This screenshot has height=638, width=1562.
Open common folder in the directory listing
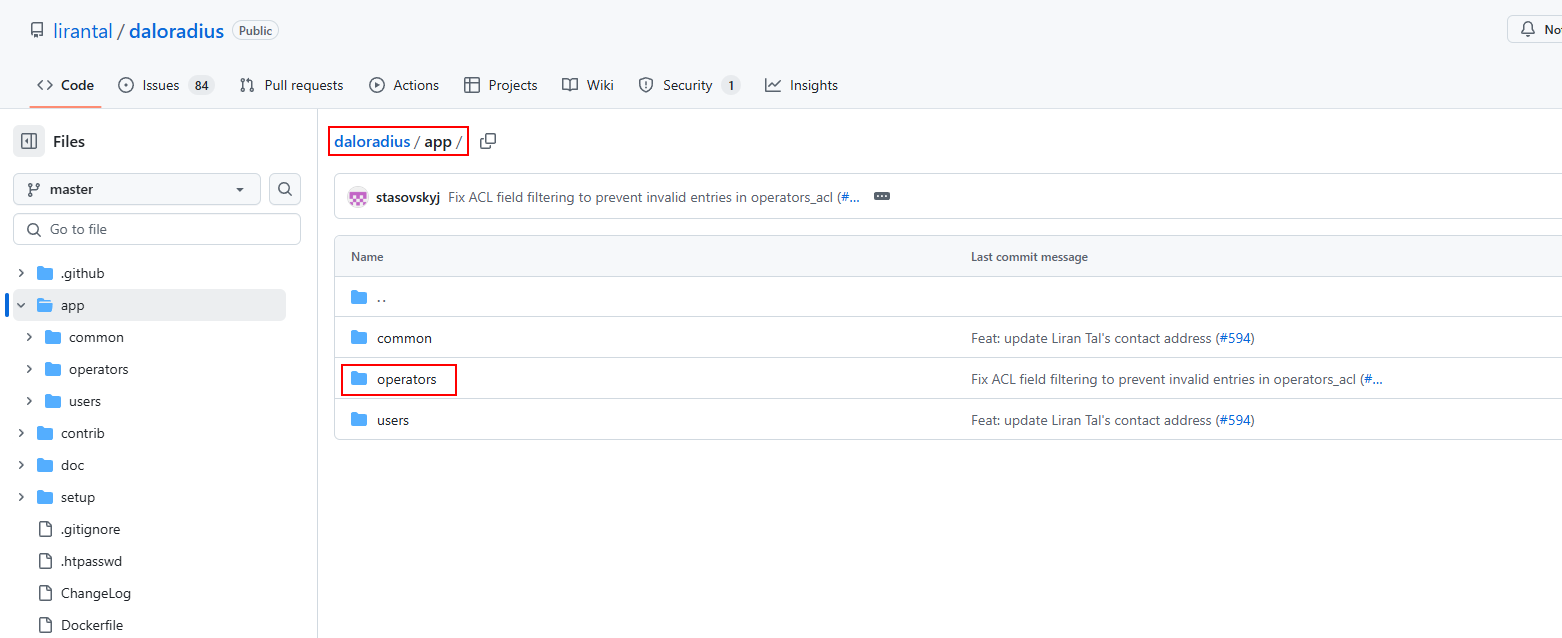(404, 338)
